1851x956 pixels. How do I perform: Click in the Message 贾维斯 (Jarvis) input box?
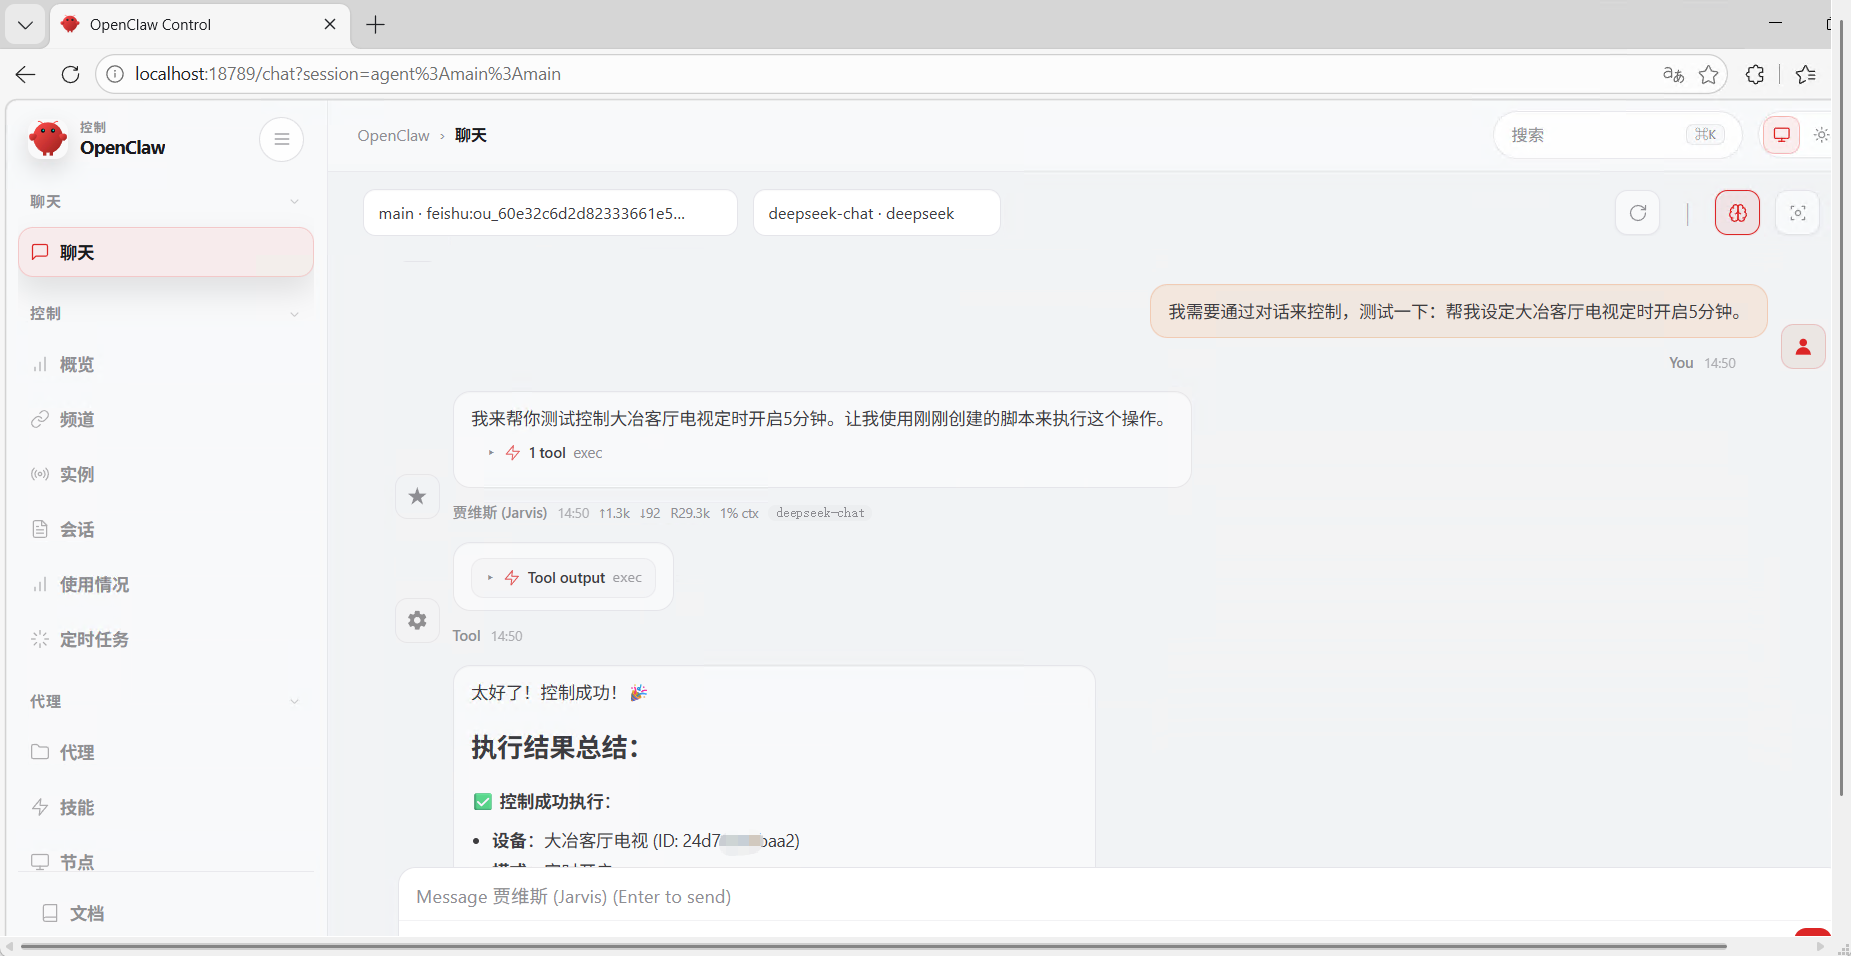1113,897
